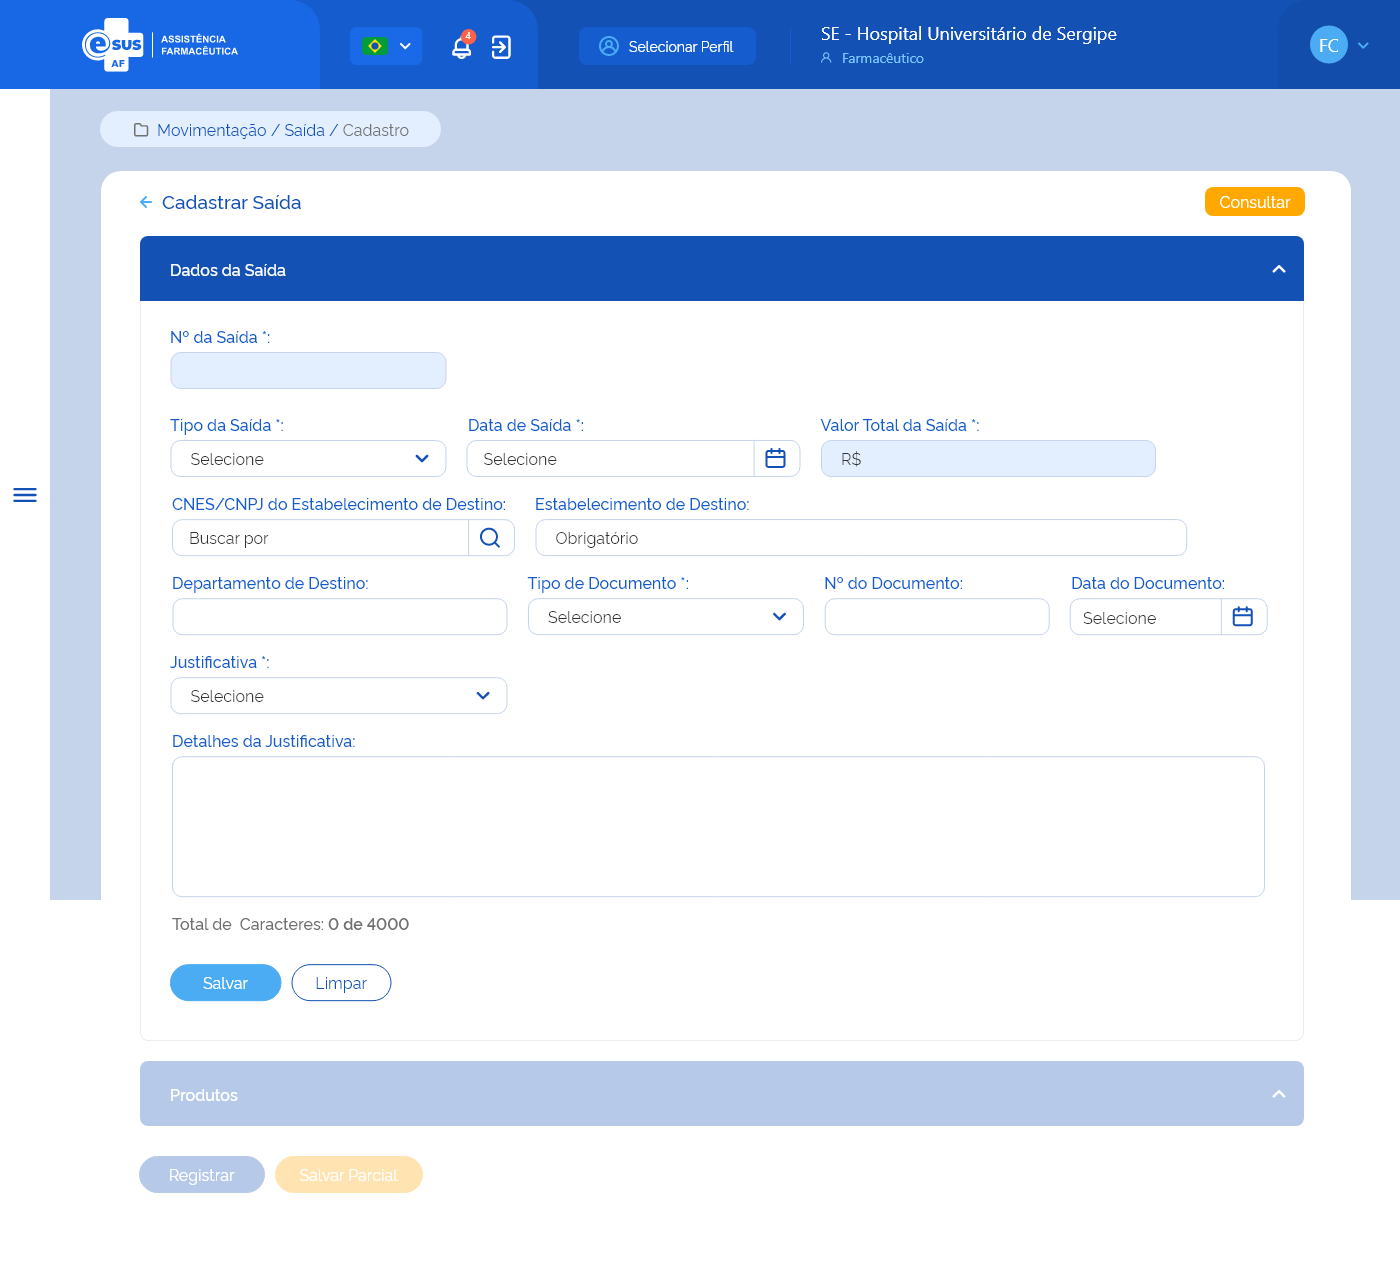
Task: Open the Data de Saída calendar icon
Action: [776, 459]
